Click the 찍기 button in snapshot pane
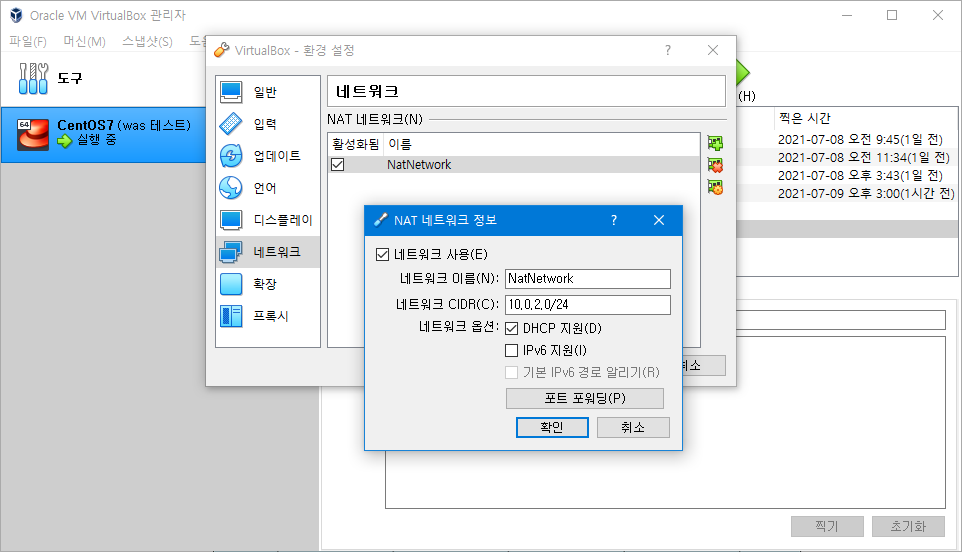This screenshot has height=552, width=962. (827, 526)
